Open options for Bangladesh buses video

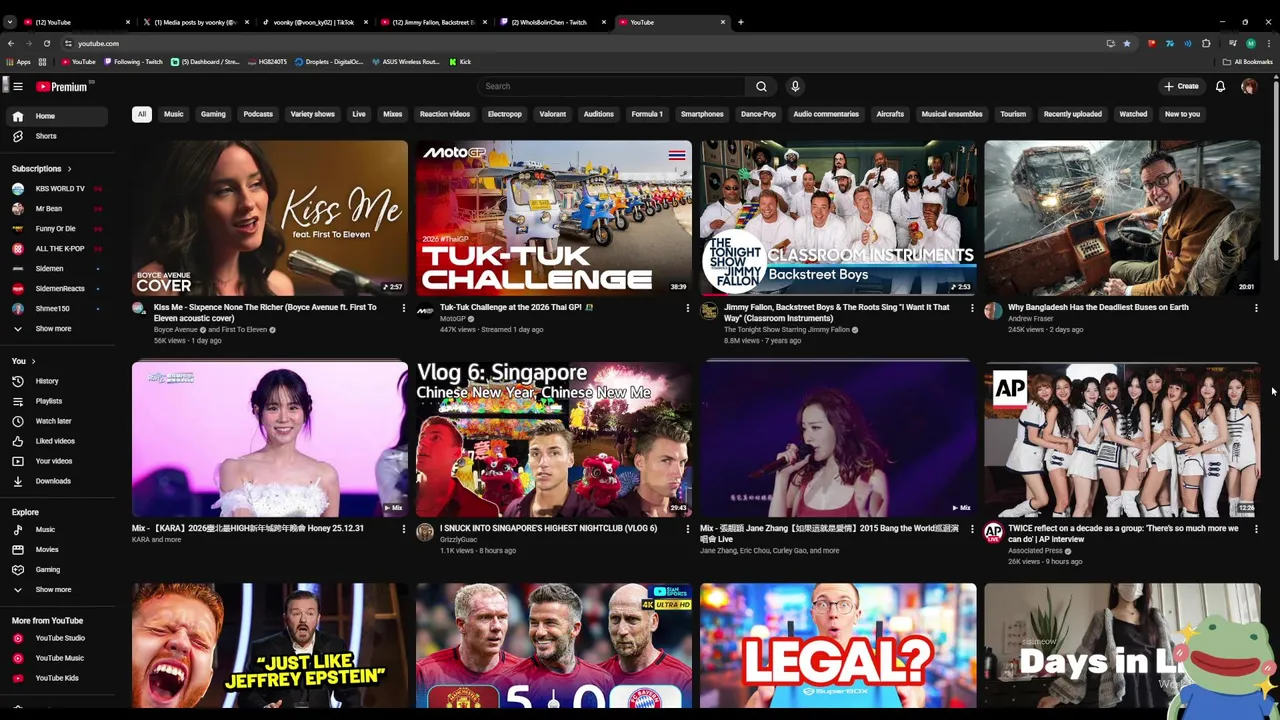pos(1256,308)
